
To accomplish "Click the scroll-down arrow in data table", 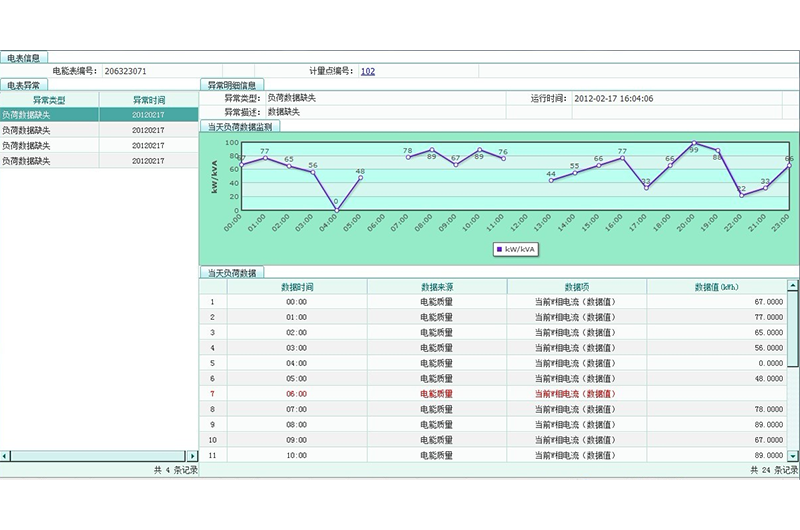I will click(x=794, y=456).
